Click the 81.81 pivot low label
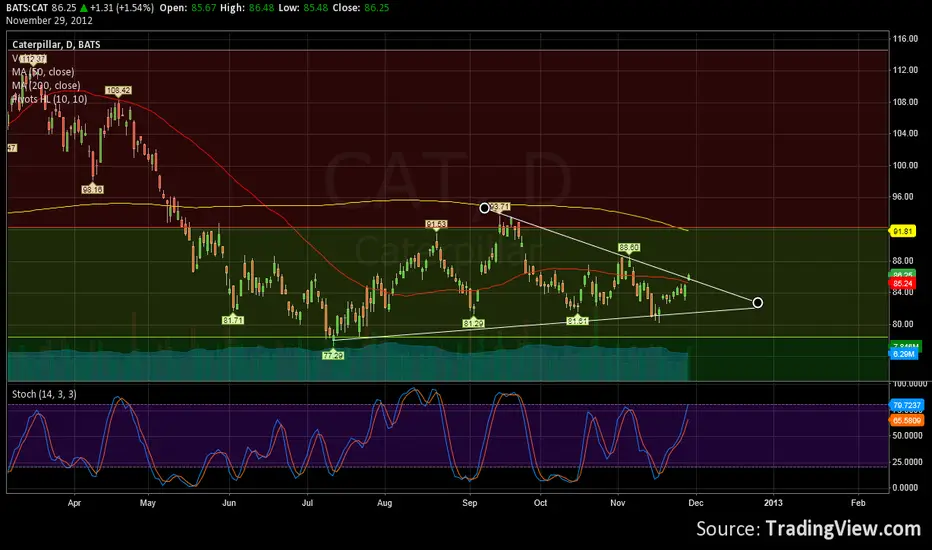932x550 pixels. pos(577,320)
